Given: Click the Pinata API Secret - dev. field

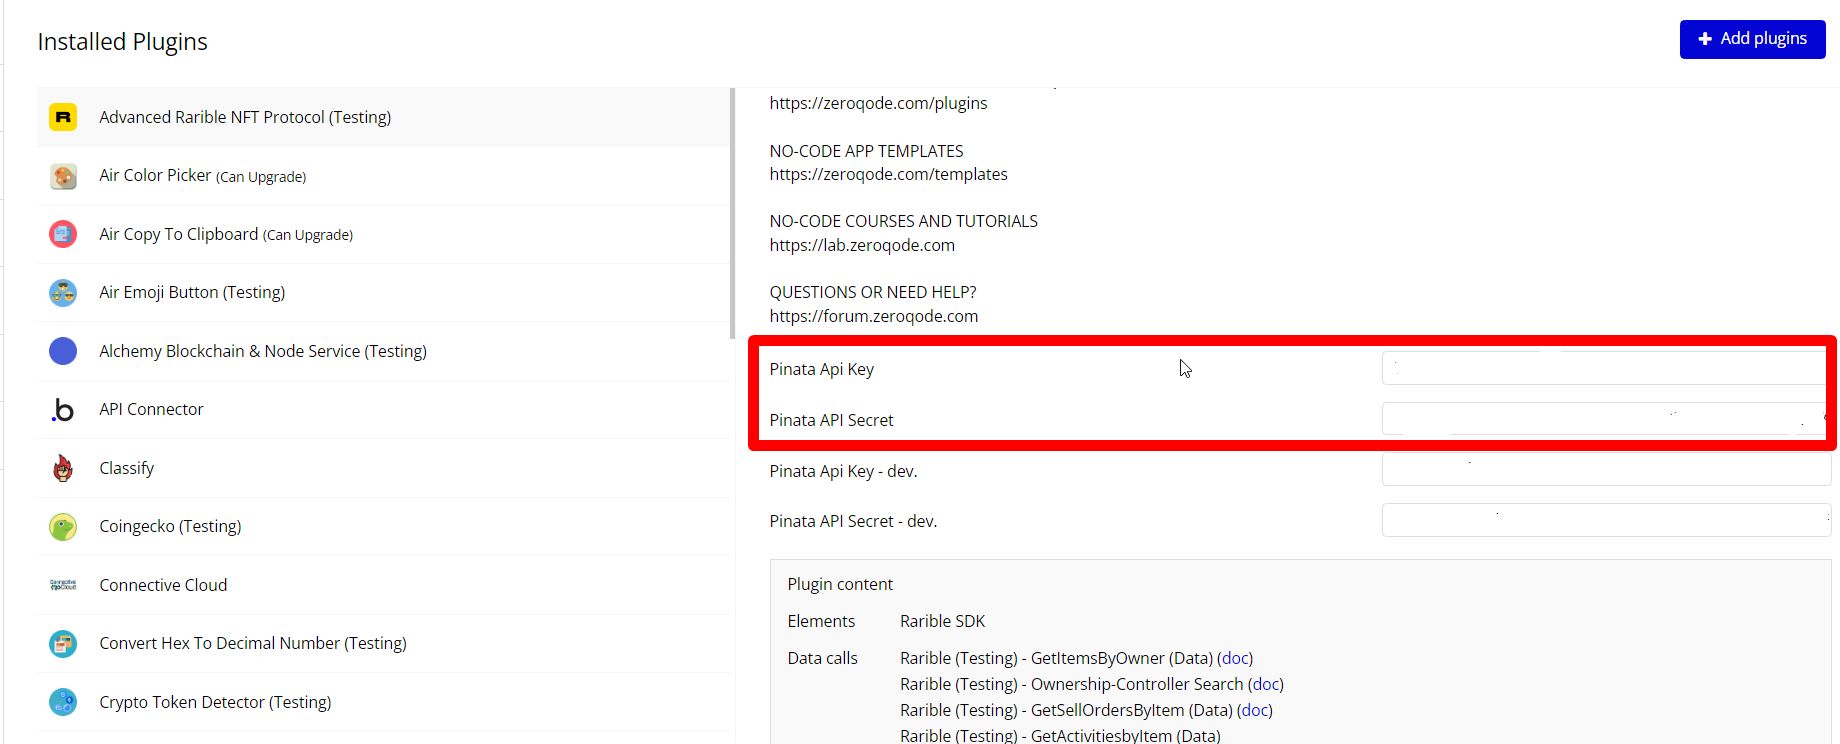Looking at the screenshot, I should [x=1606, y=520].
